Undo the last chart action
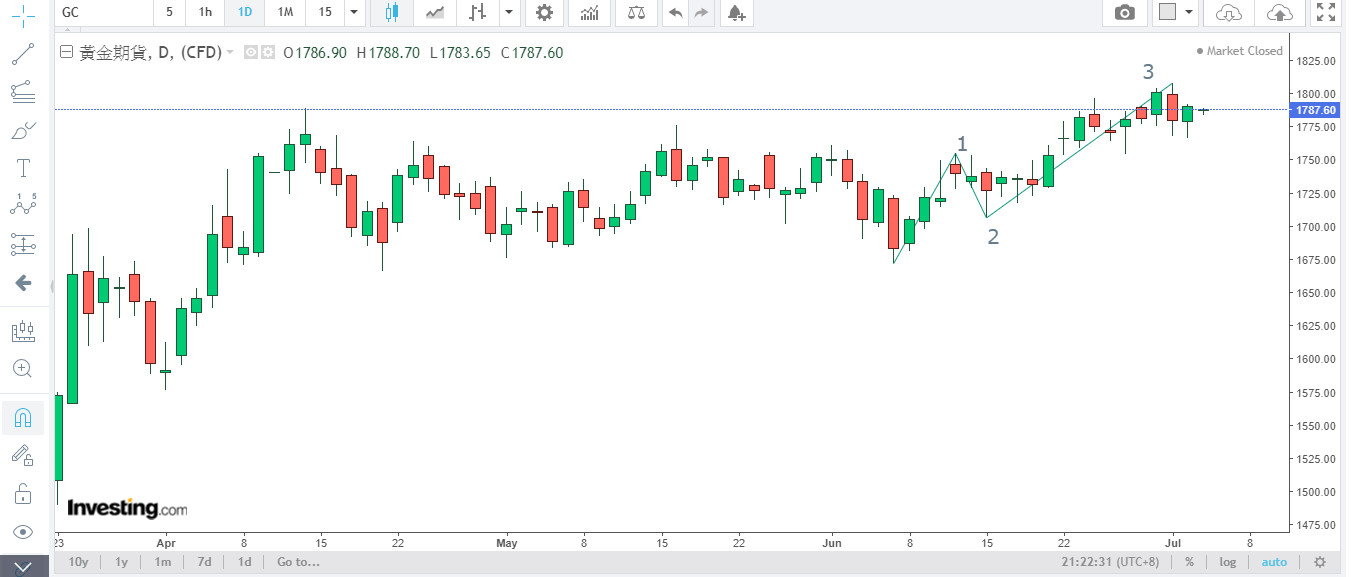The image size is (1363, 577). point(676,13)
